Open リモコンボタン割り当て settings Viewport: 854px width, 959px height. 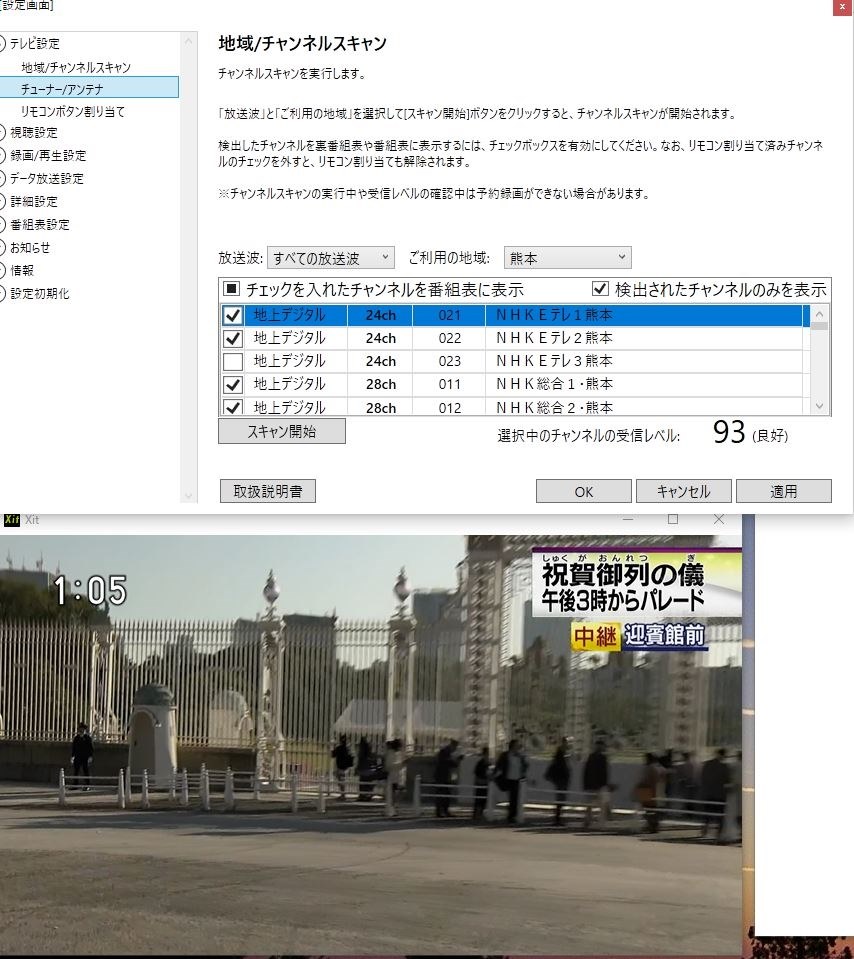[73, 111]
